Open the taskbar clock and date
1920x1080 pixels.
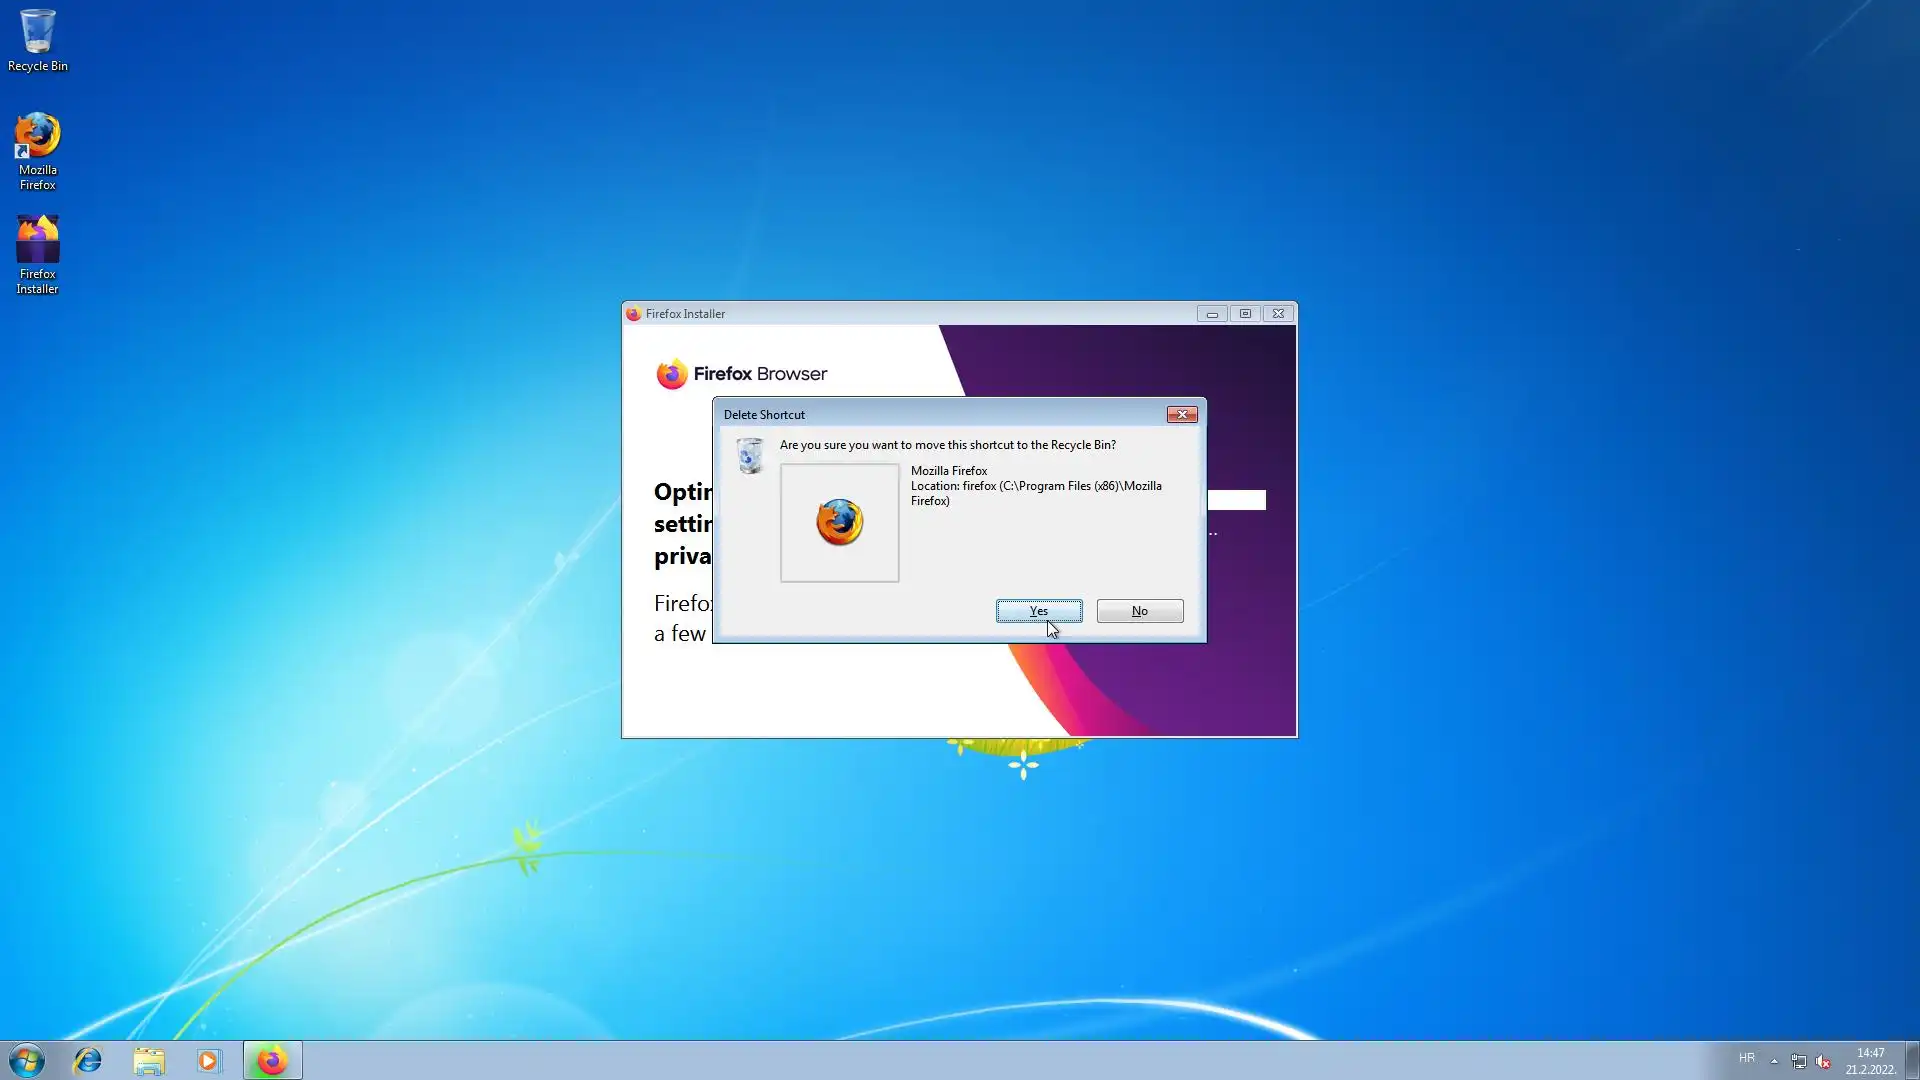[x=1870, y=1060]
